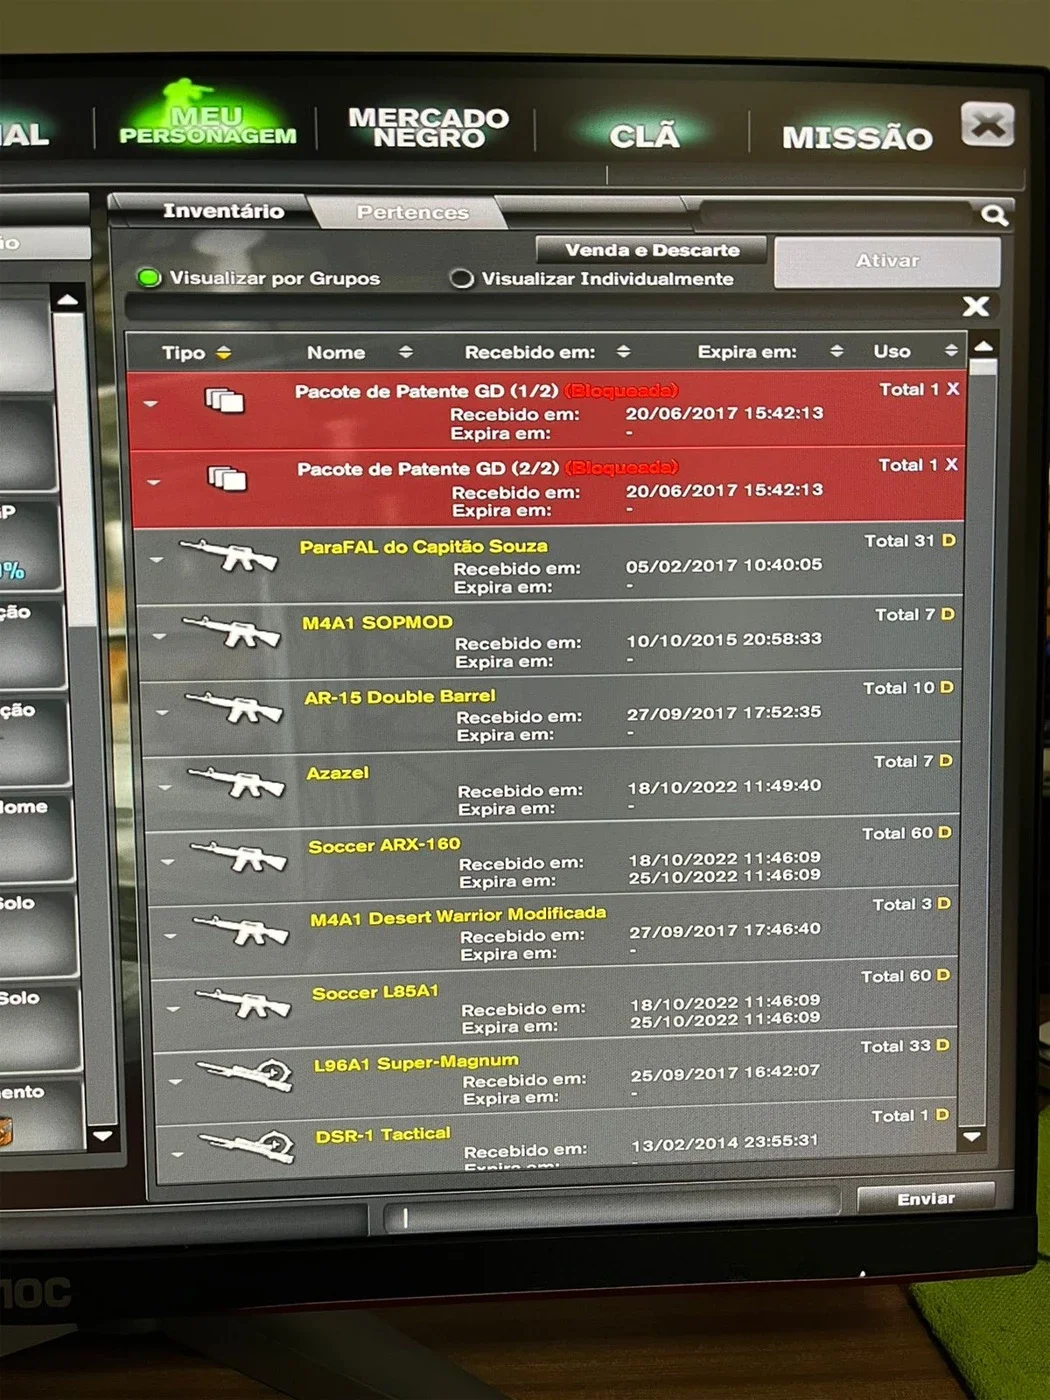Expand the Azazel group arrow
The image size is (1050, 1400).
(x=165, y=787)
